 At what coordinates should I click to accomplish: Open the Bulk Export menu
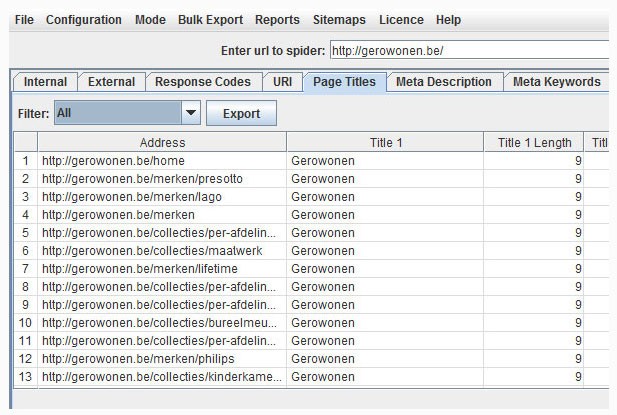211,20
